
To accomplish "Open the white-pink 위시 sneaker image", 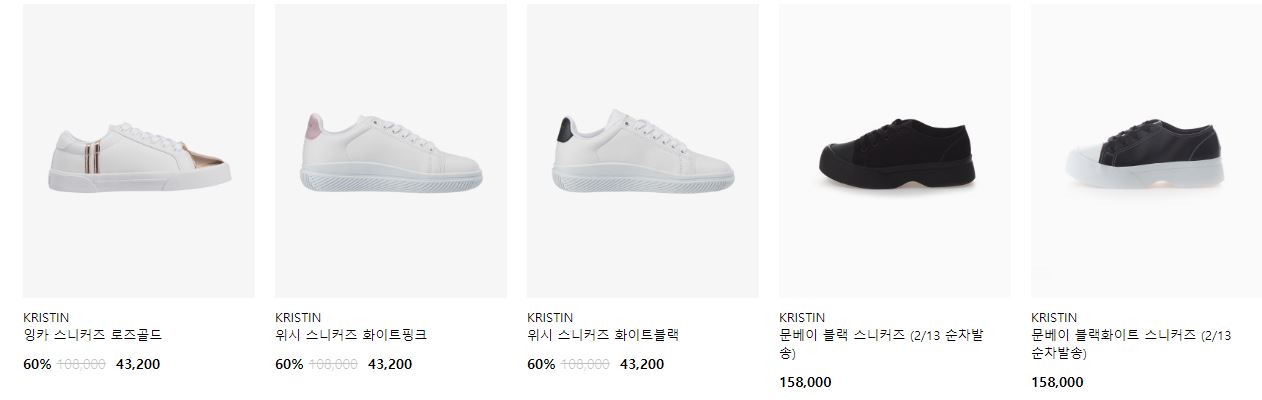I will tap(391, 151).
